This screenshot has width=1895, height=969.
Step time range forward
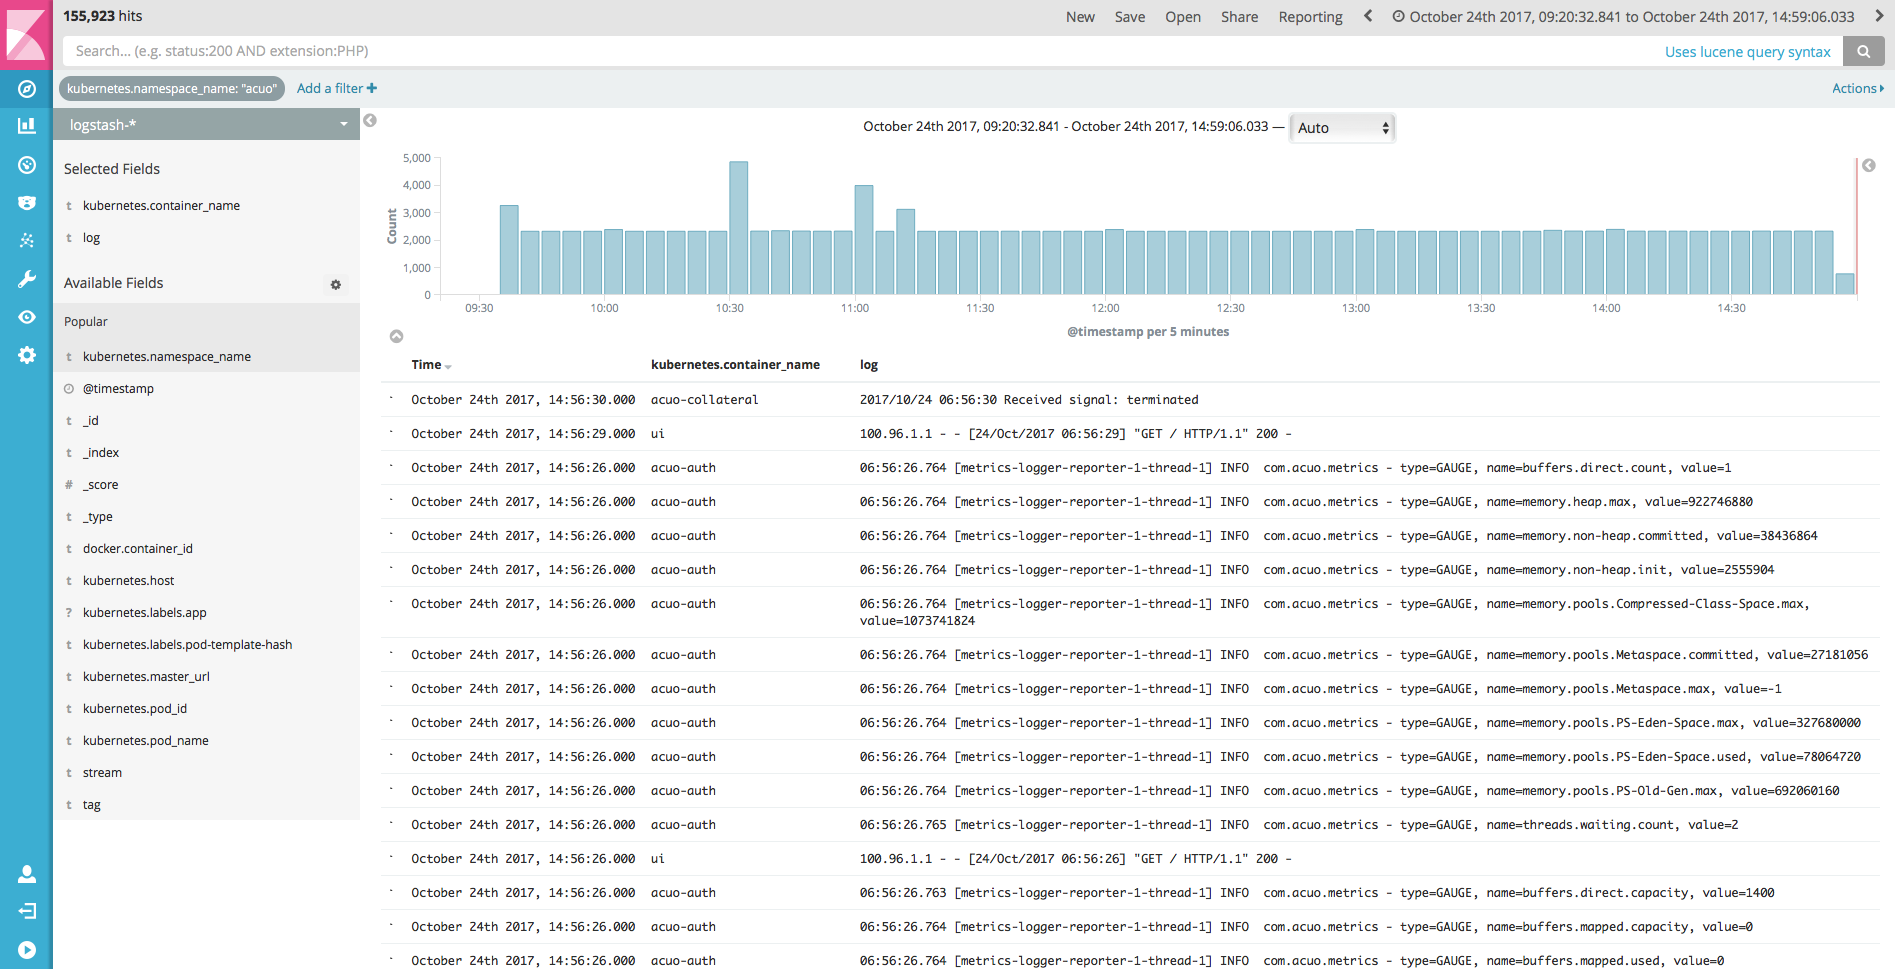pyautogui.click(x=1879, y=16)
